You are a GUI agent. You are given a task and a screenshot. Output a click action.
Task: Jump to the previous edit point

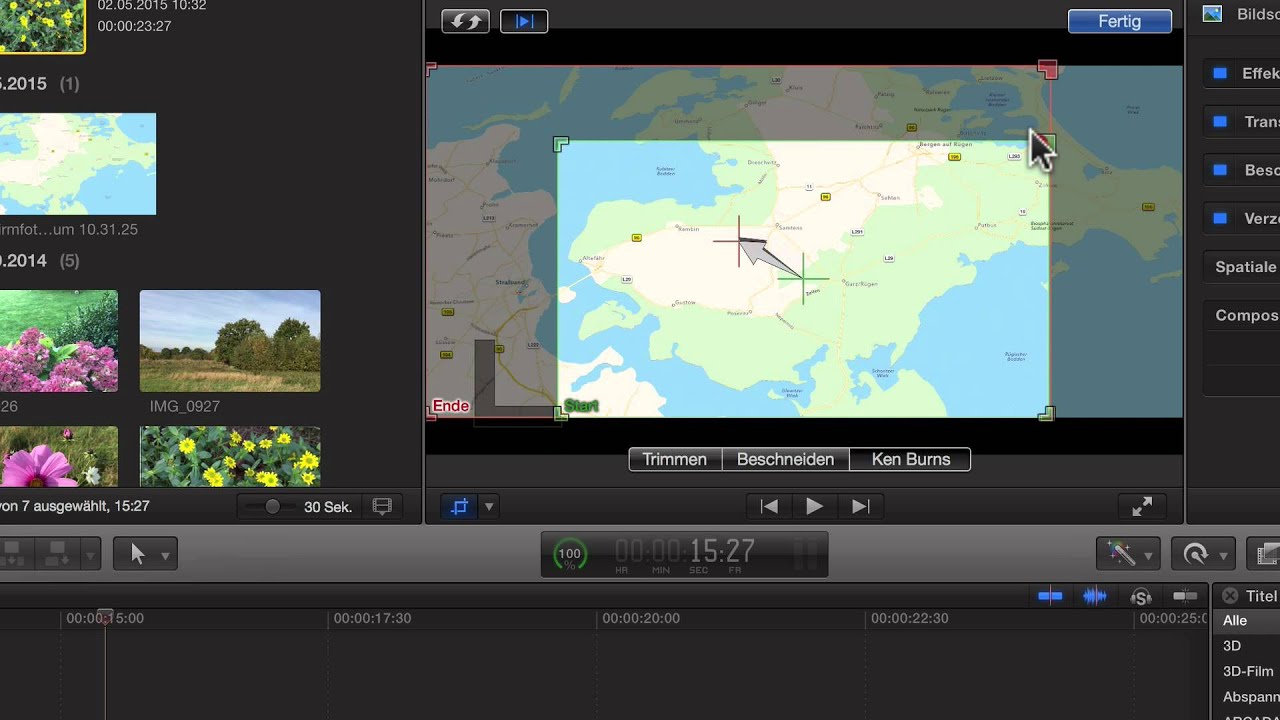(x=769, y=507)
